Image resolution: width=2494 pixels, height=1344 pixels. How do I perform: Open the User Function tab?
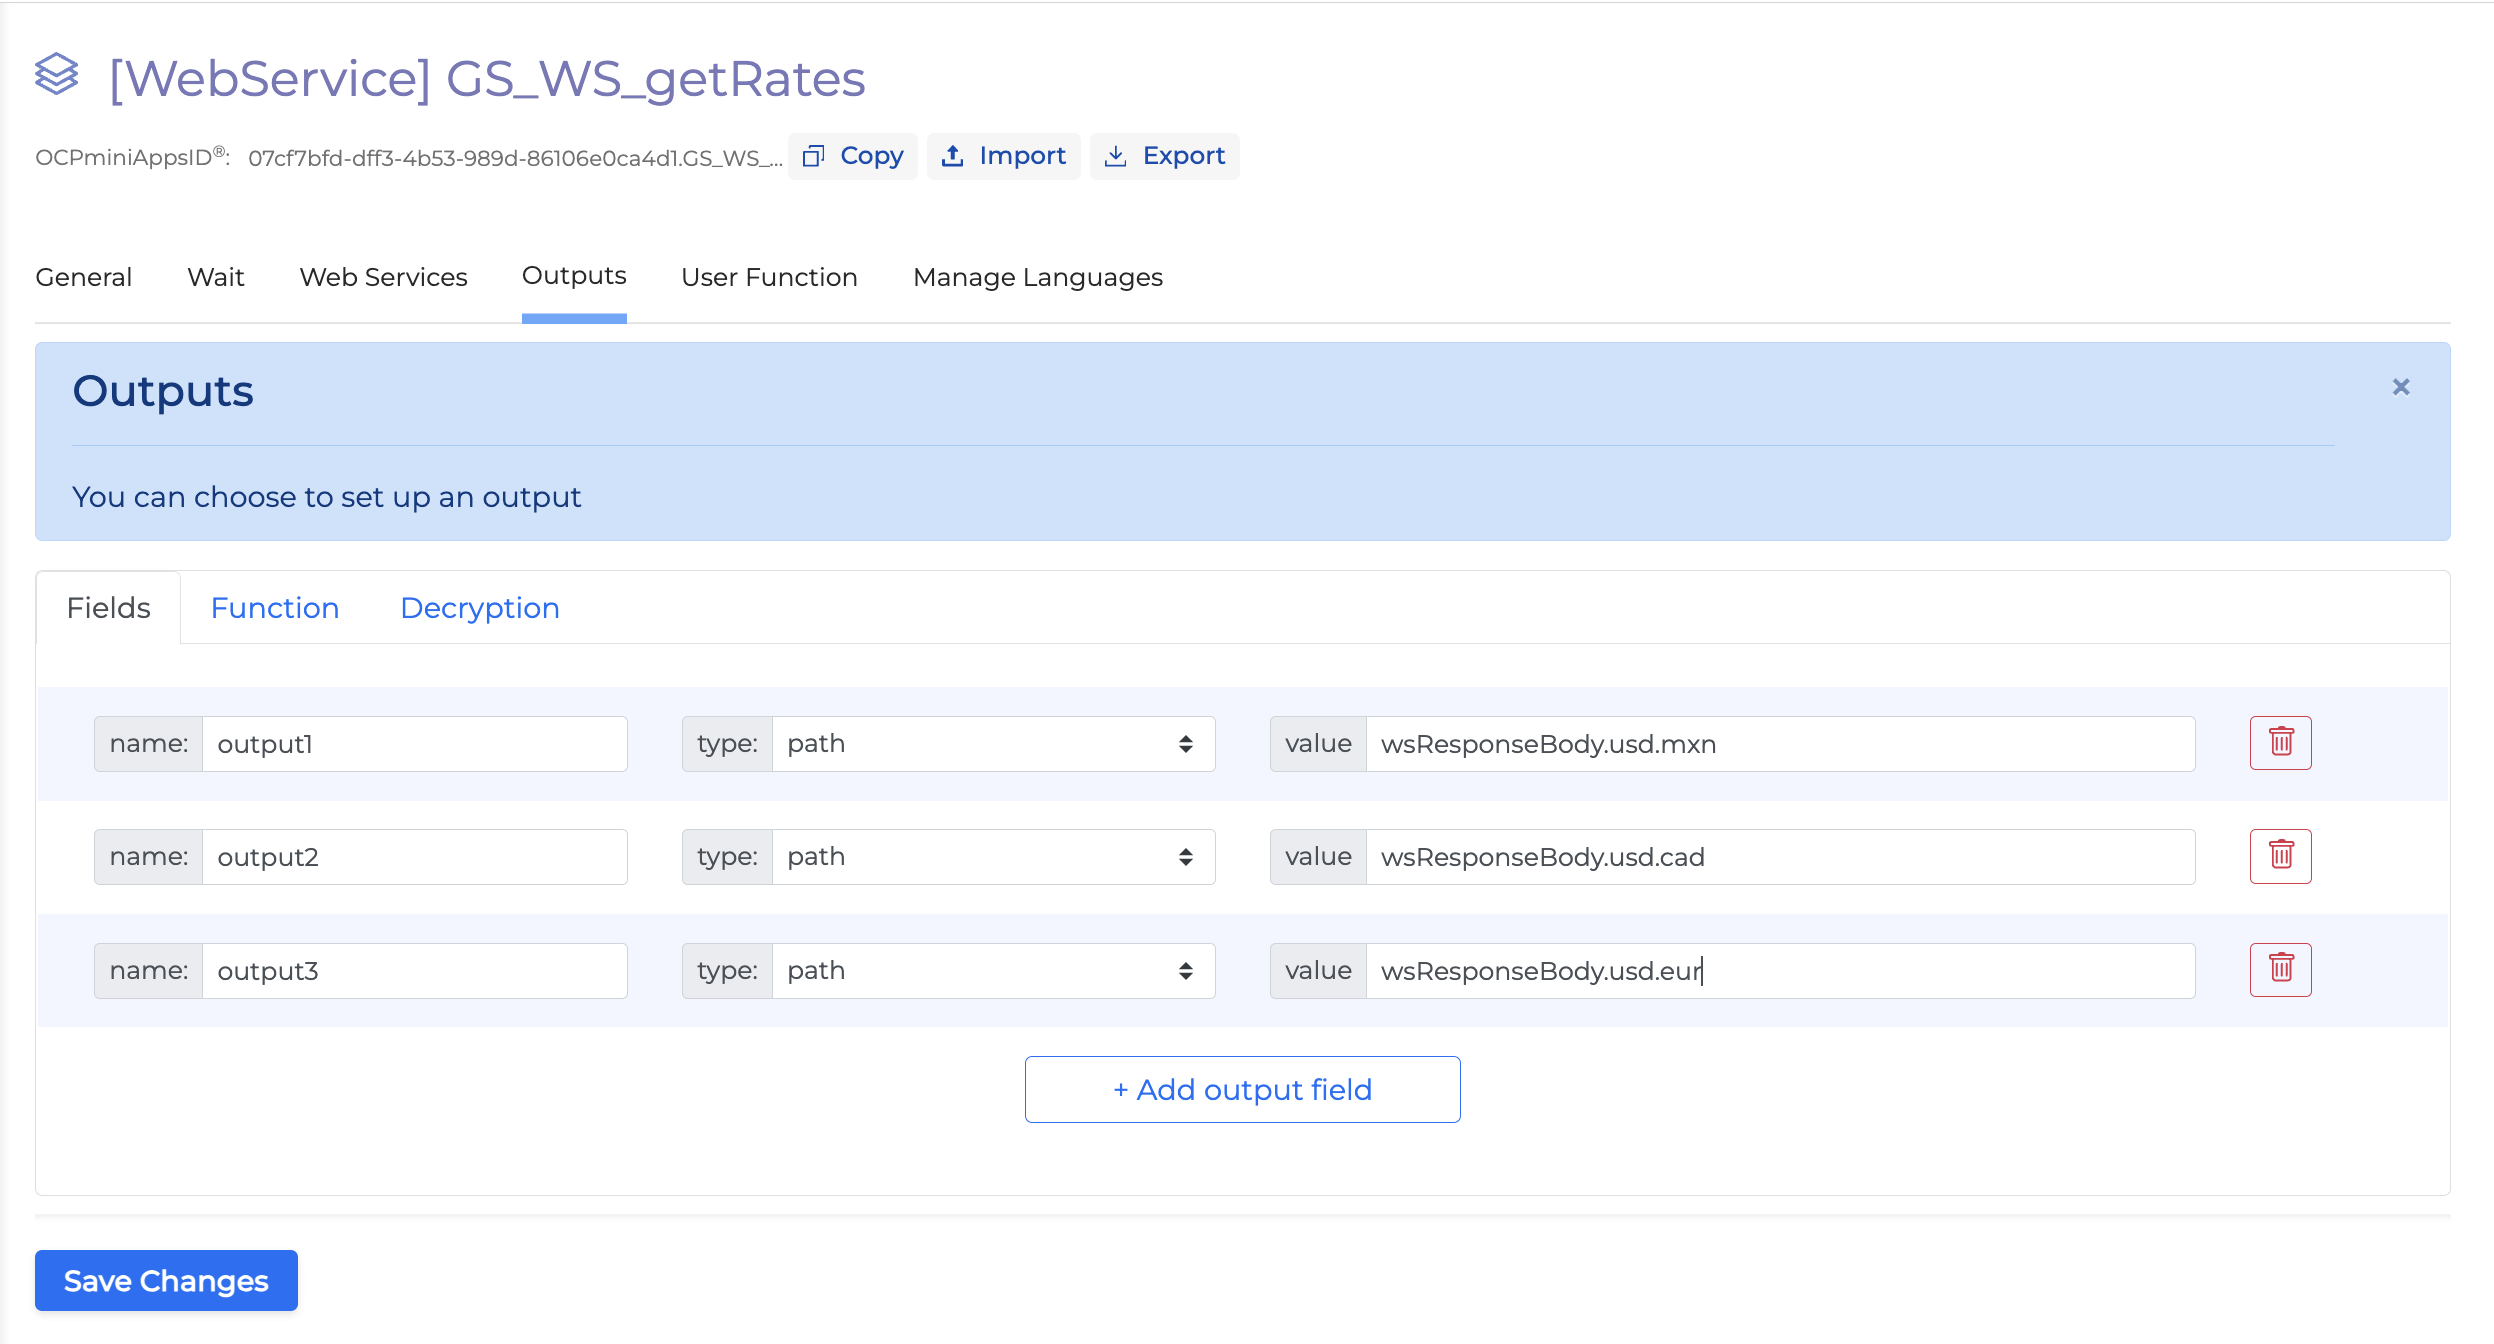click(769, 277)
